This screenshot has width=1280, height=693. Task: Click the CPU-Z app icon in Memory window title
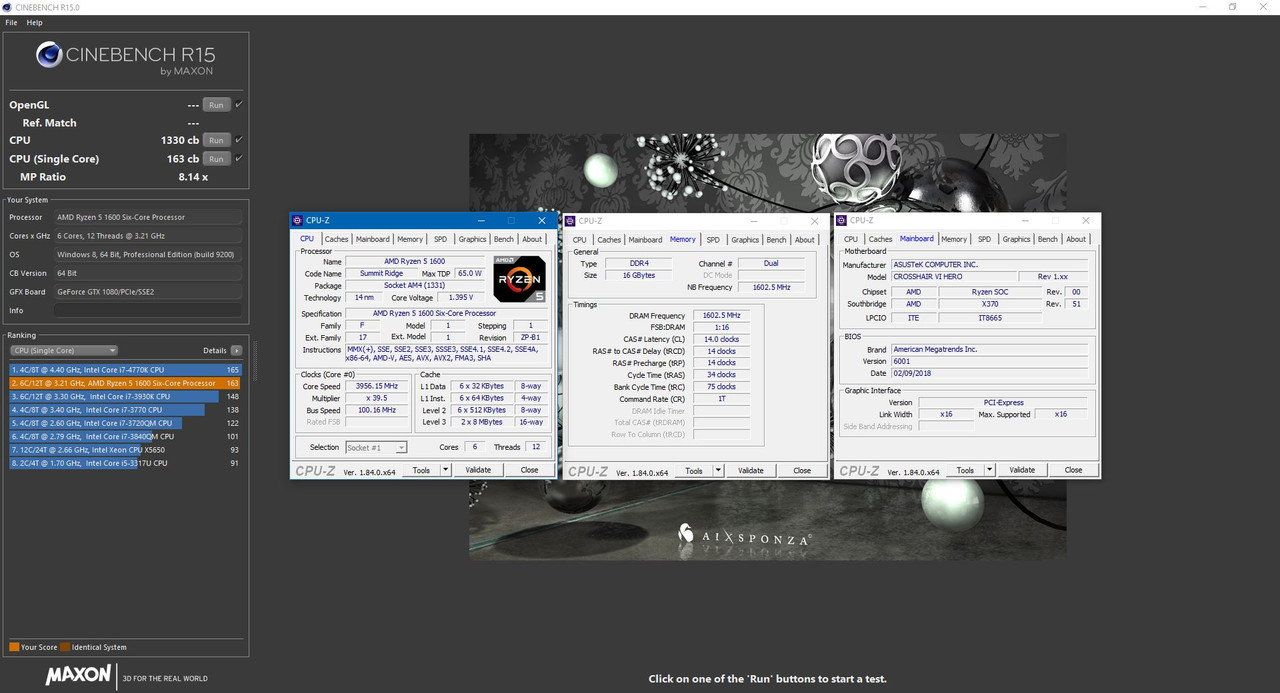570,220
